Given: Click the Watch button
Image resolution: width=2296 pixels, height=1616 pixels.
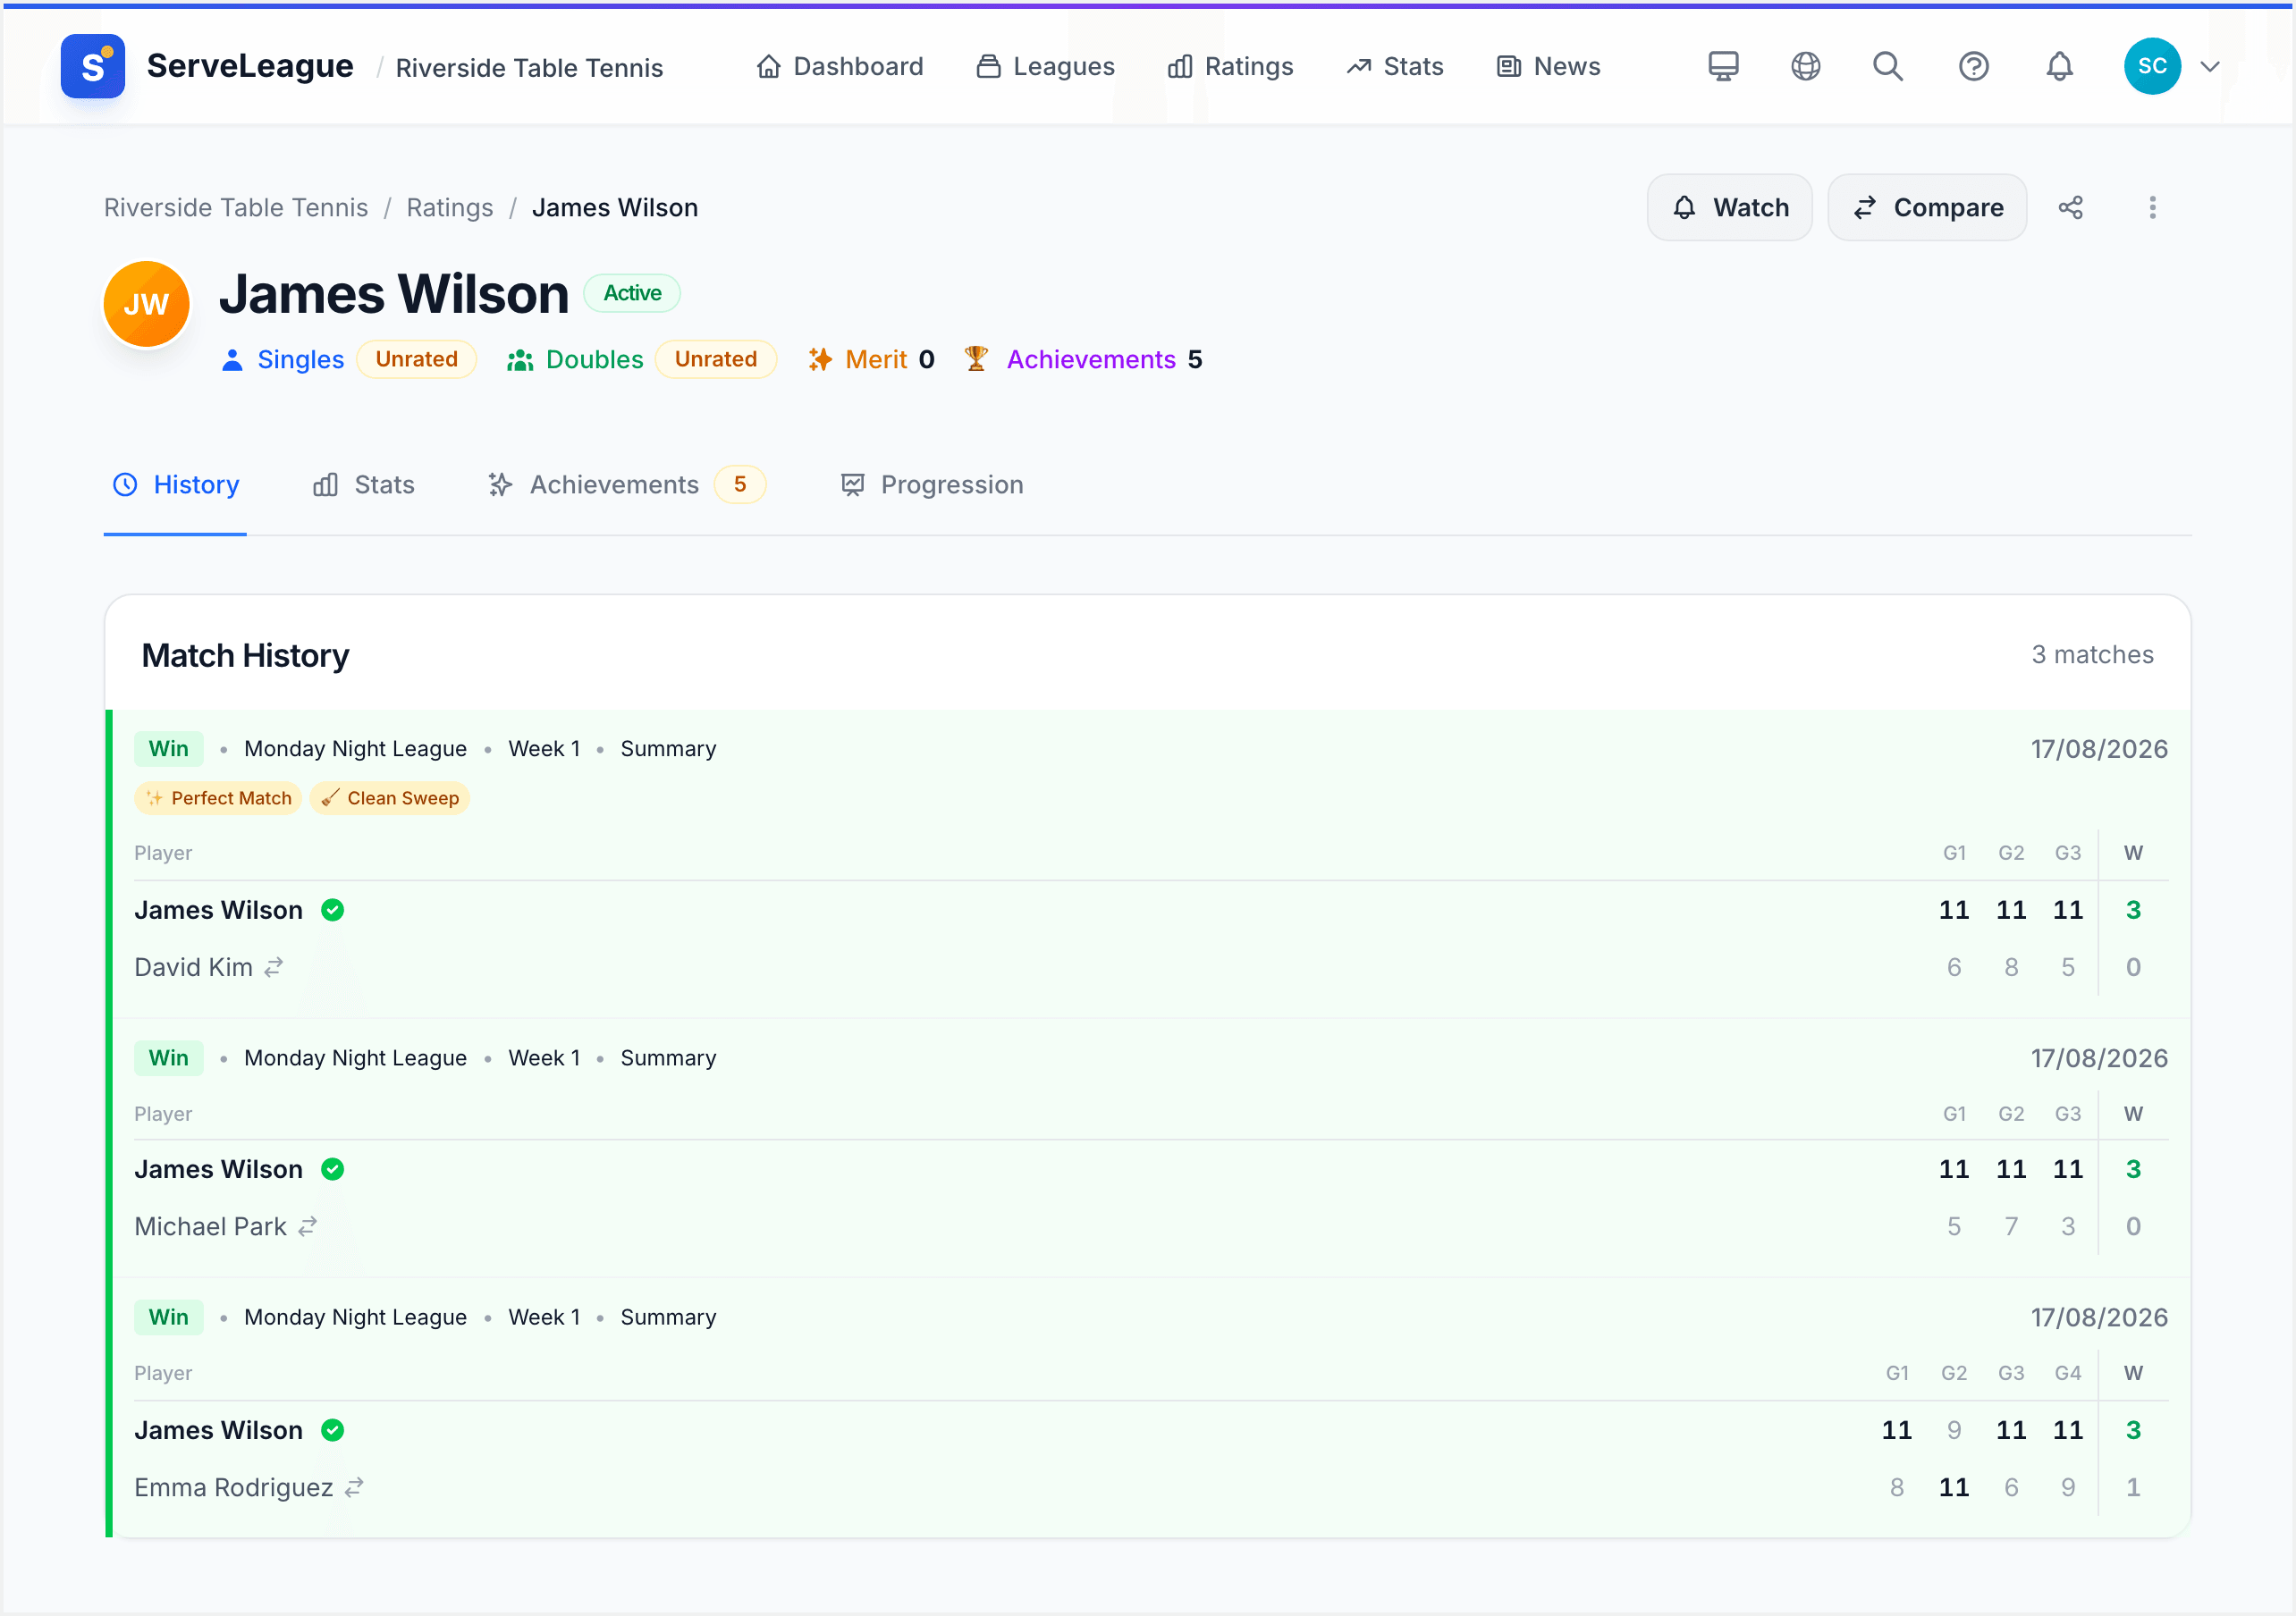Looking at the screenshot, I should click(1730, 207).
